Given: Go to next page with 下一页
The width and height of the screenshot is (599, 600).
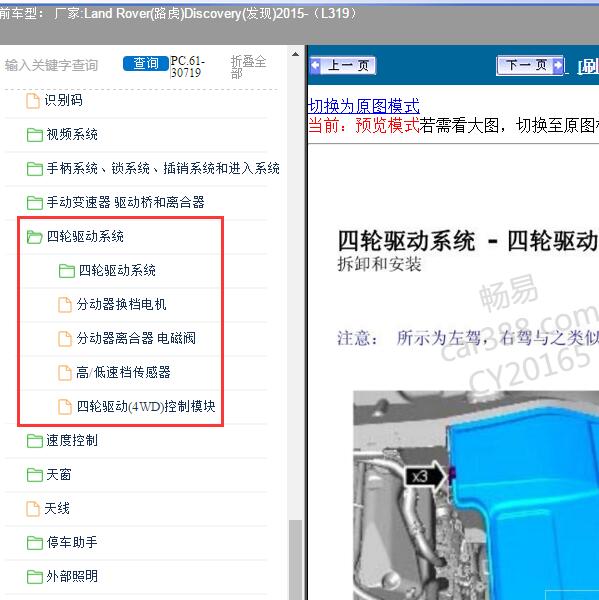Looking at the screenshot, I should [x=530, y=65].
